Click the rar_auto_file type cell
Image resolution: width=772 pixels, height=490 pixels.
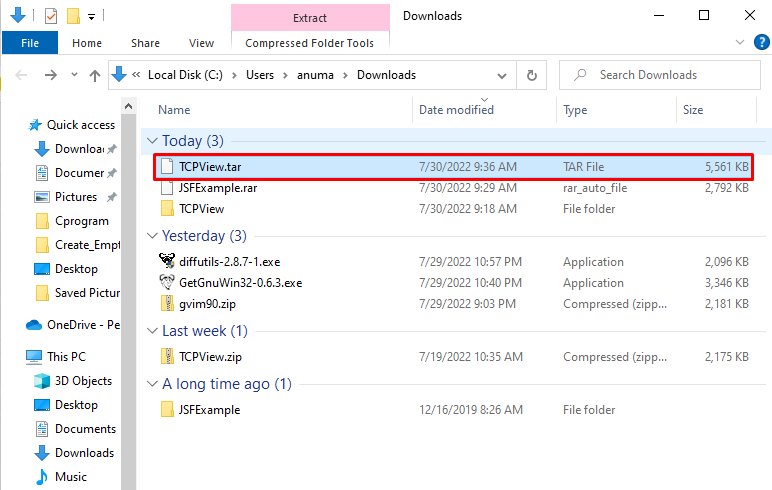595,188
